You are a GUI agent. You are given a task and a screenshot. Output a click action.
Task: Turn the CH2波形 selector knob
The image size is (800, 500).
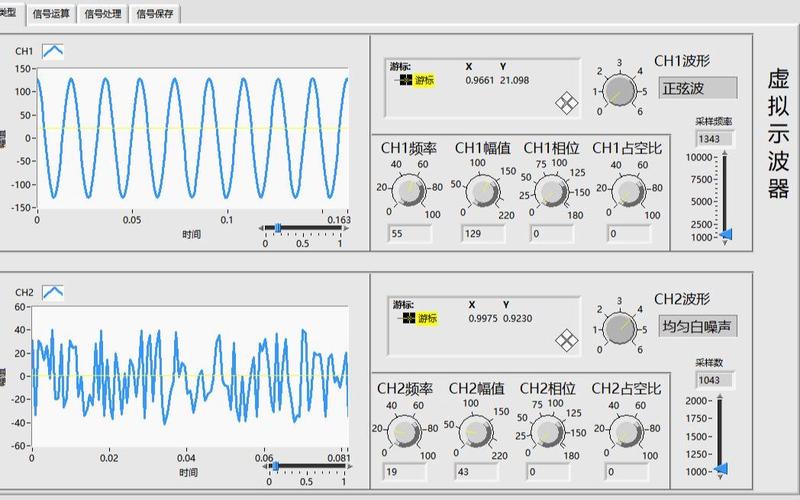[x=619, y=329]
